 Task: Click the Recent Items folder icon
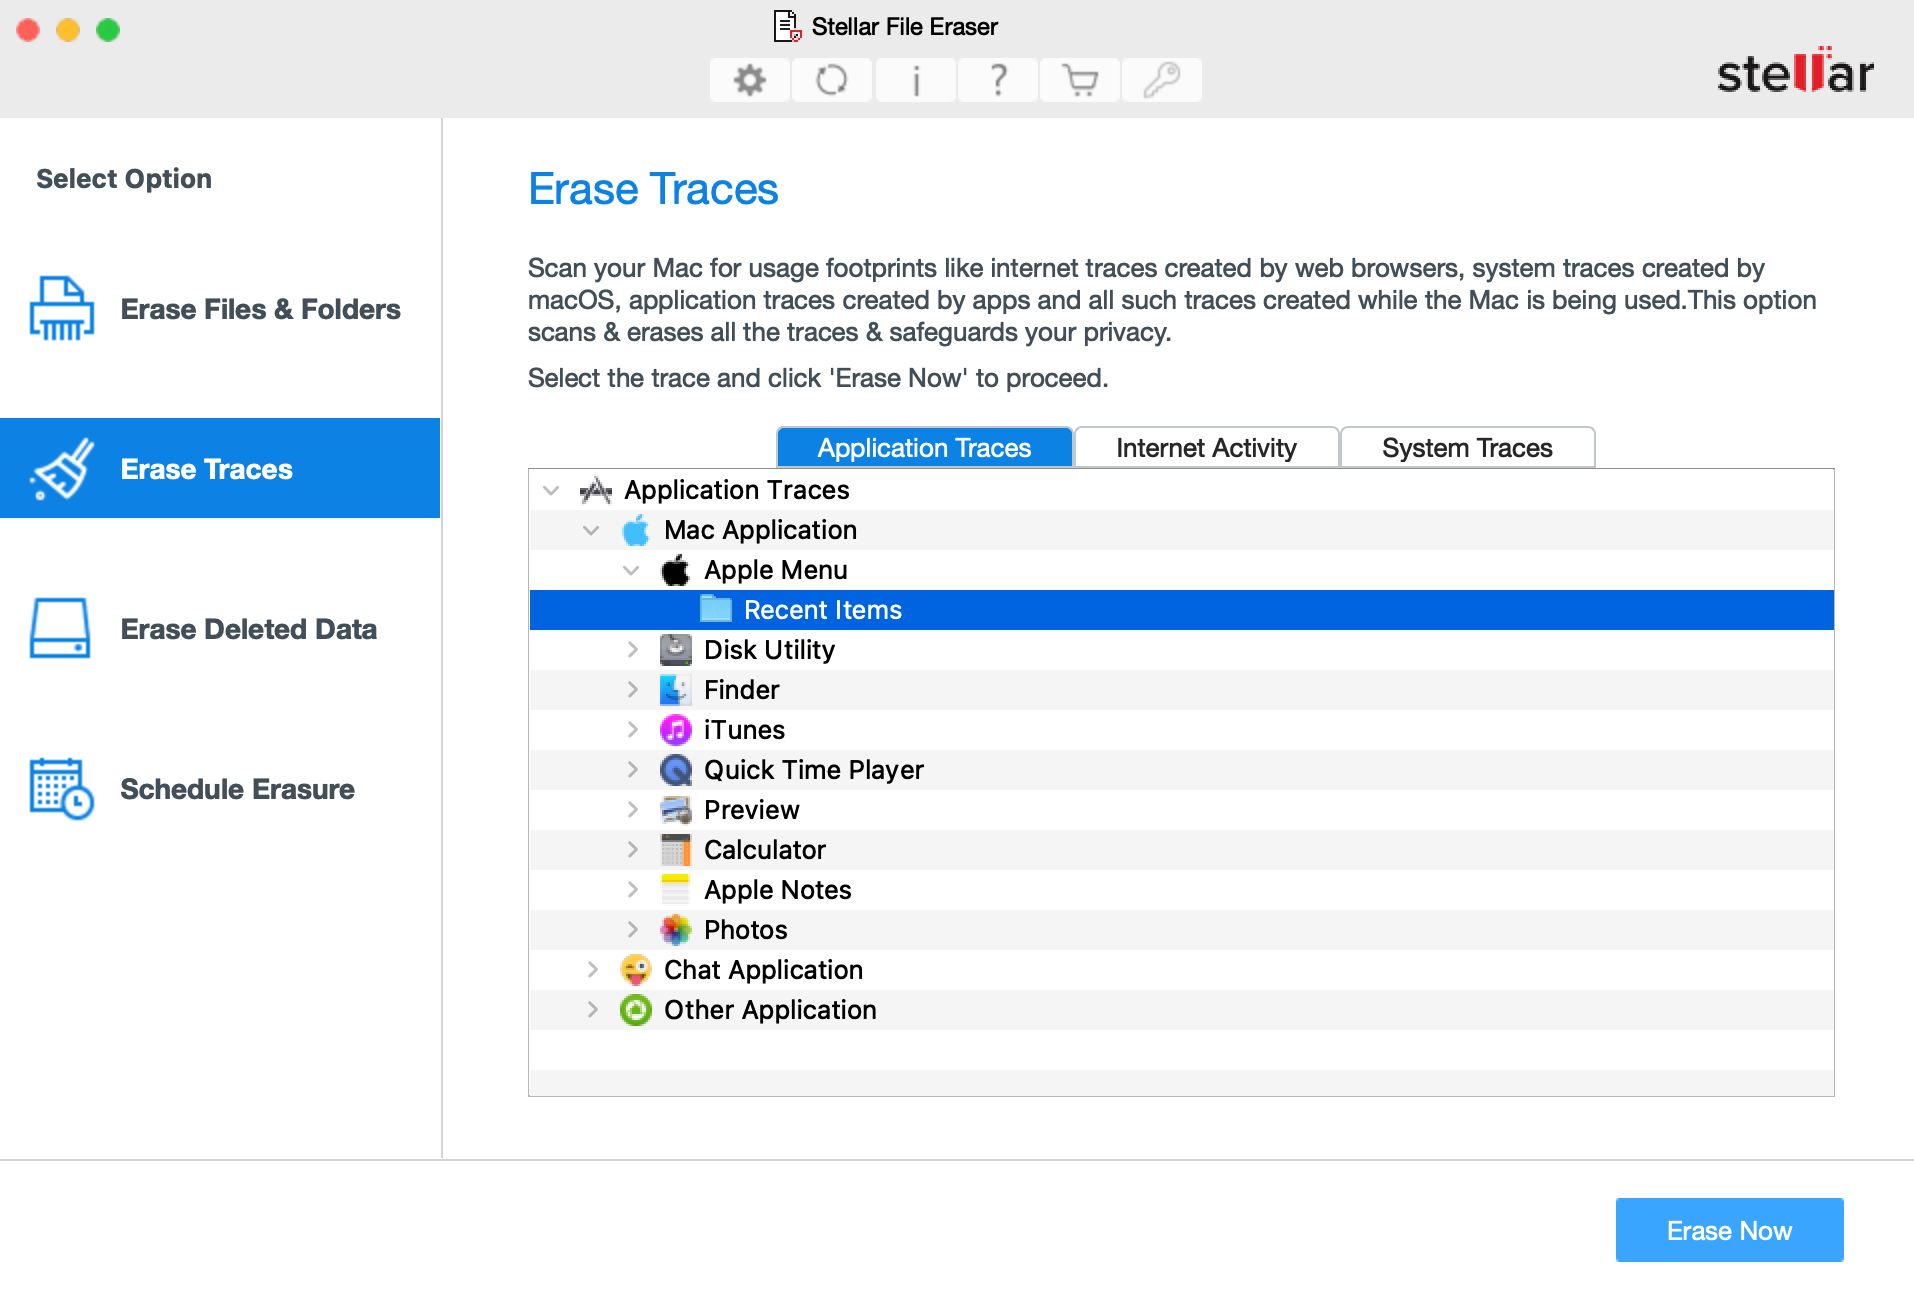click(x=716, y=609)
